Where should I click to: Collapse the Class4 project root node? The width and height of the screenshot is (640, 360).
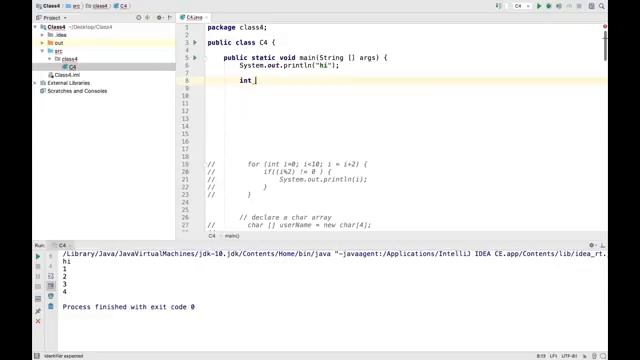pos(36,27)
